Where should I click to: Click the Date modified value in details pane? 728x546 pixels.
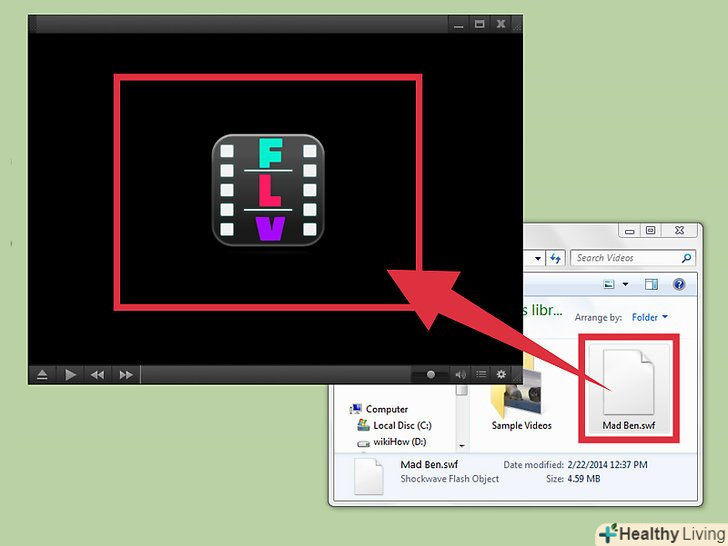tap(607, 465)
